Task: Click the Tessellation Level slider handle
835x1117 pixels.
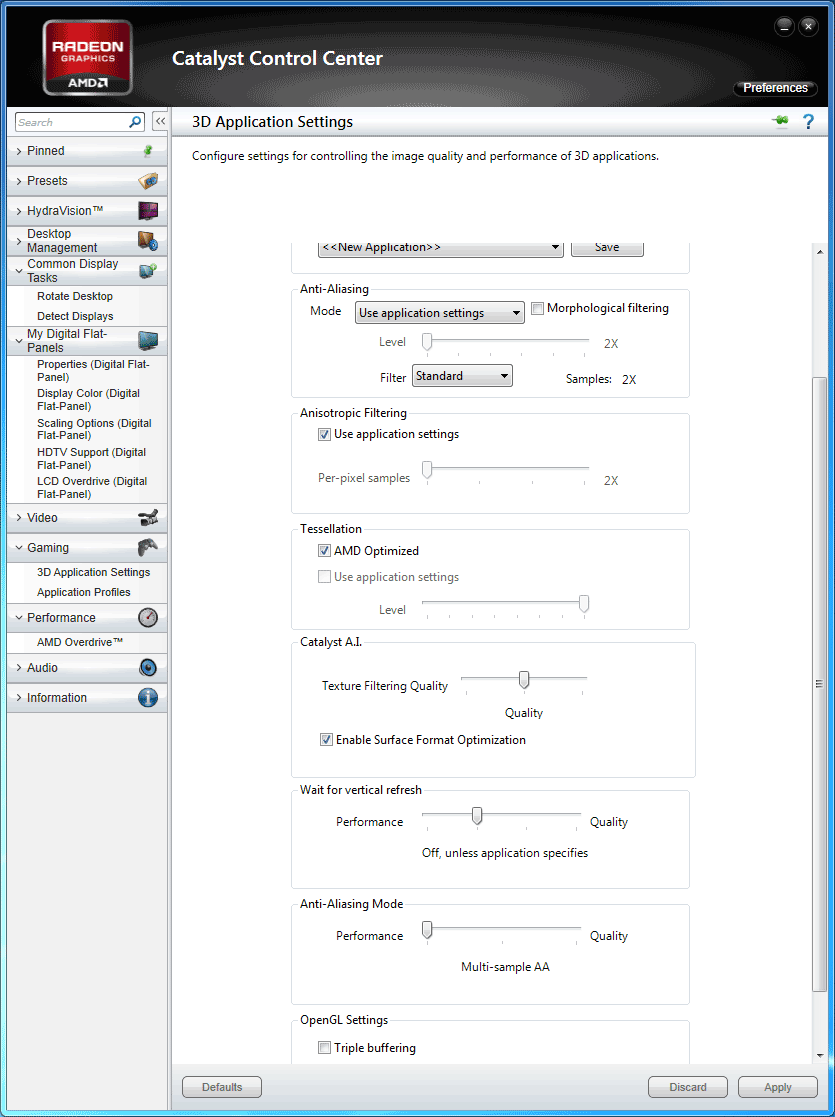Action: [x=584, y=603]
